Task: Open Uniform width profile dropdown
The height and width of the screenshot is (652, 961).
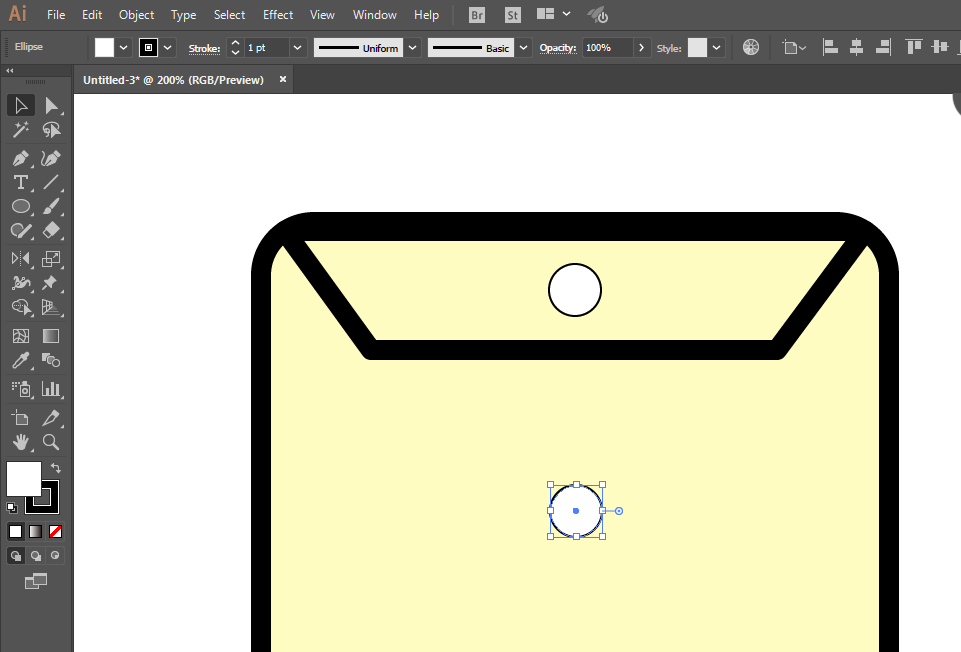Action: pos(412,48)
